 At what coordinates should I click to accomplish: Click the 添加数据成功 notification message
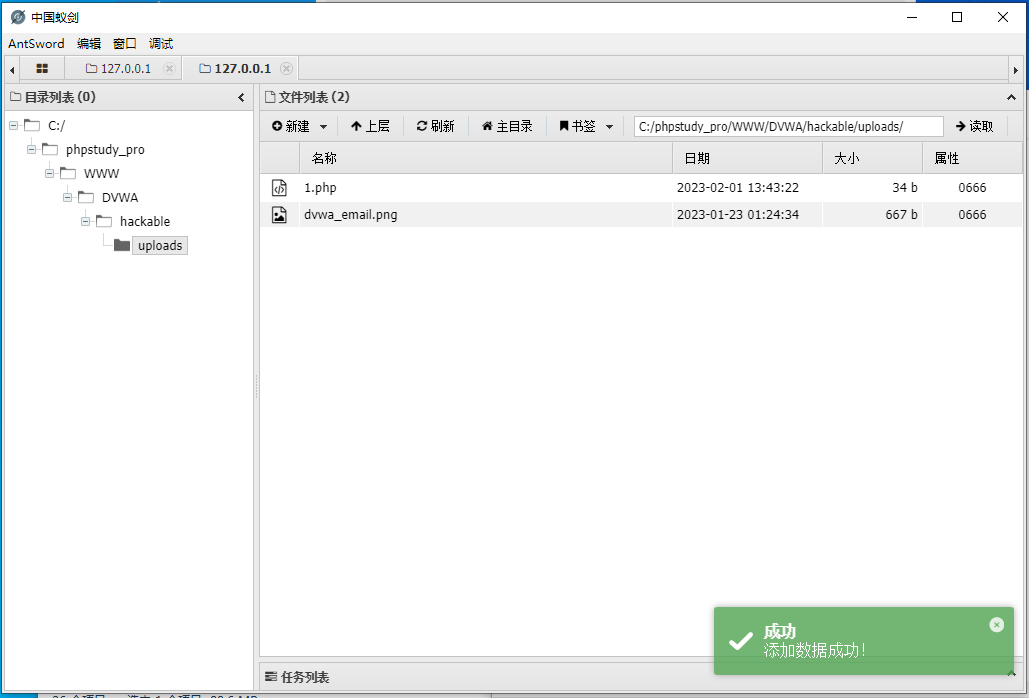(x=814, y=650)
